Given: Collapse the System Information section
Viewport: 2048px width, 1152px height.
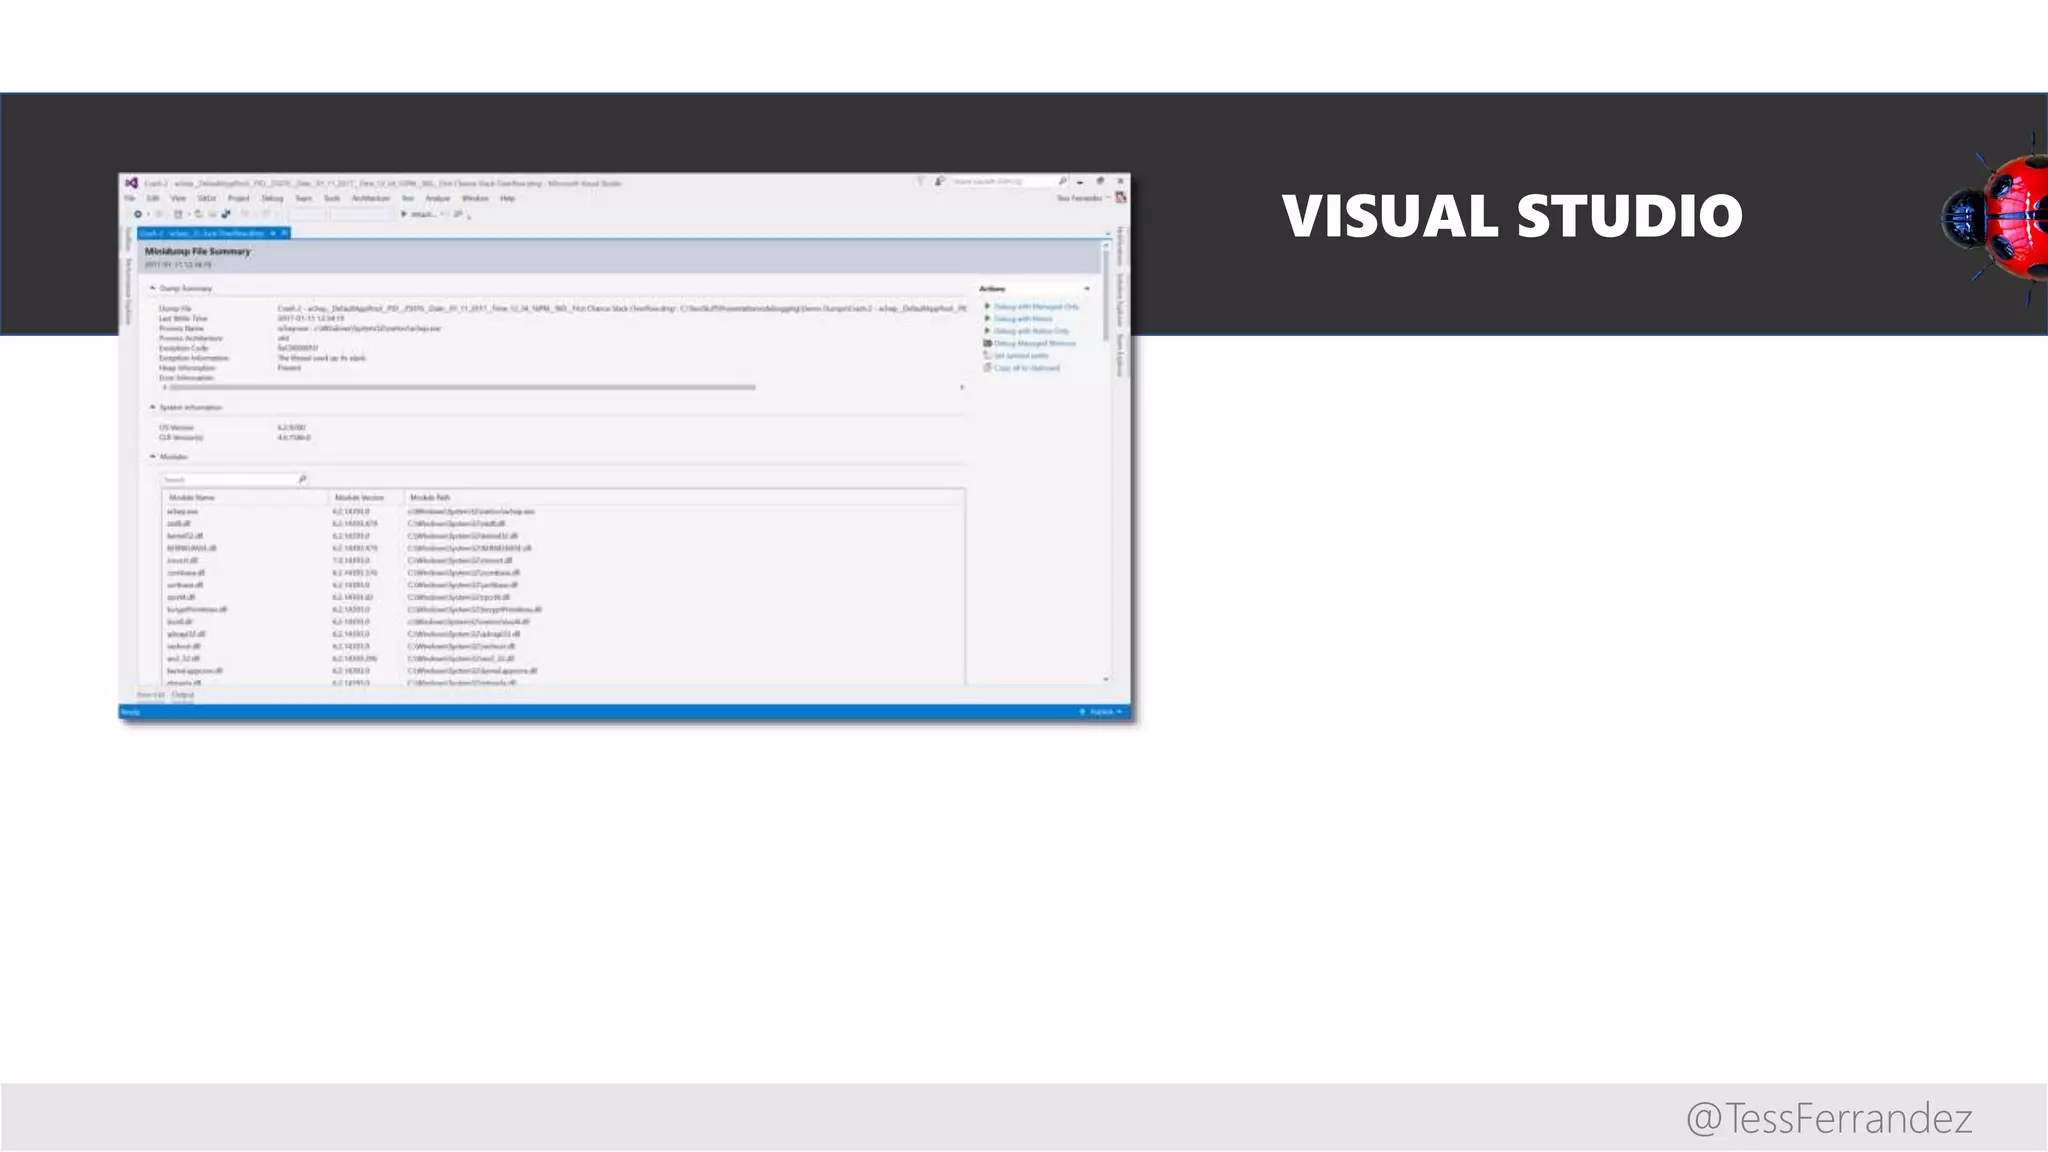Looking at the screenshot, I should 153,407.
